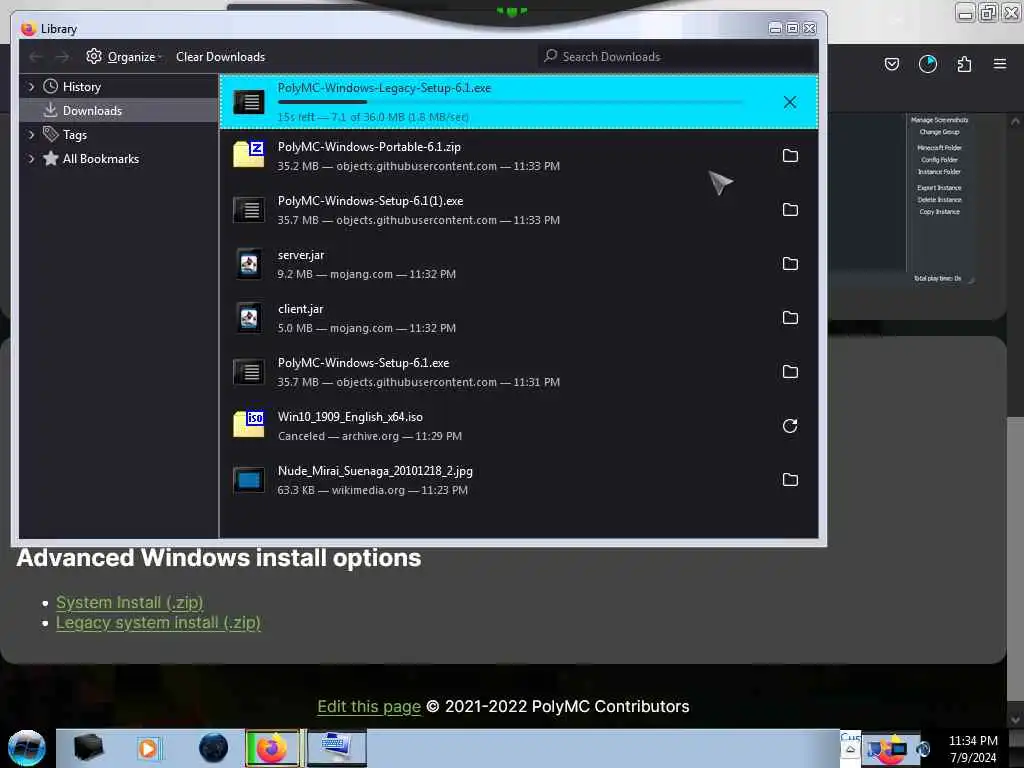Open the Firefox Pocket icon
Screen dimensions: 1024x768
click(891, 64)
